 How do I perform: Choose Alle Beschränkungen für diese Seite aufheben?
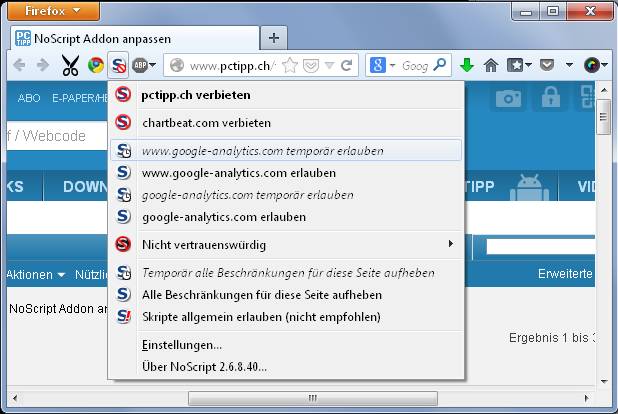tap(286, 295)
